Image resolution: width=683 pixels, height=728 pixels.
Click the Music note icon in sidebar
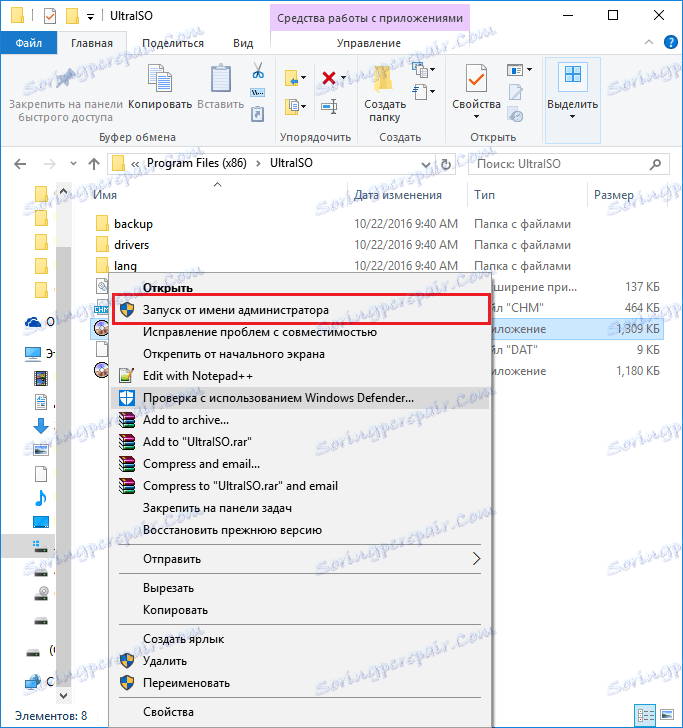(40, 498)
